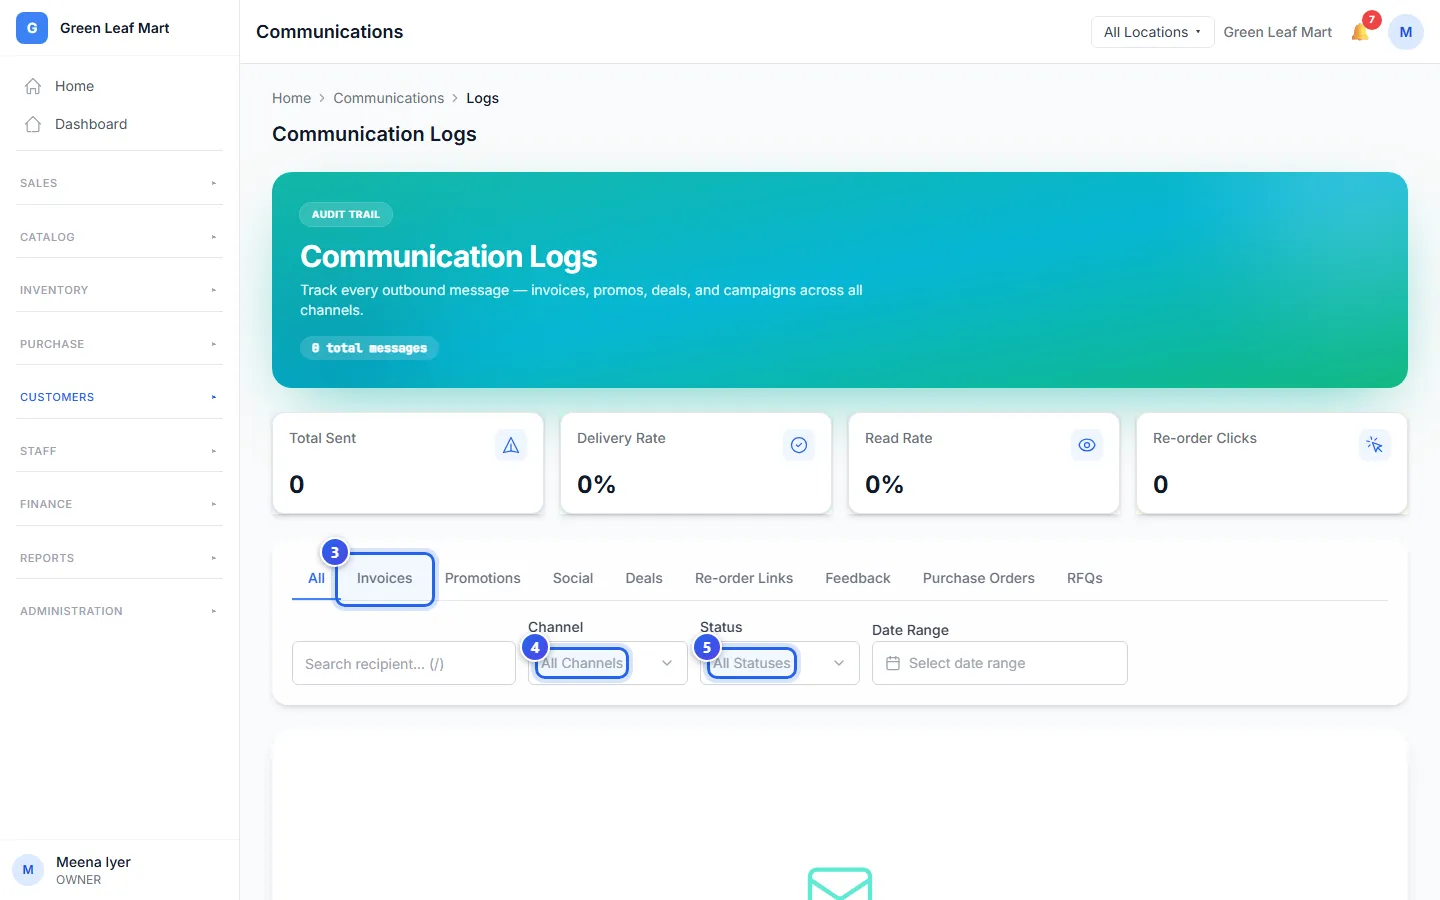Screen dimensions: 1440x900
Task: Click the Meena Iyer avatar in the sidebar footer
Action: [28, 870]
